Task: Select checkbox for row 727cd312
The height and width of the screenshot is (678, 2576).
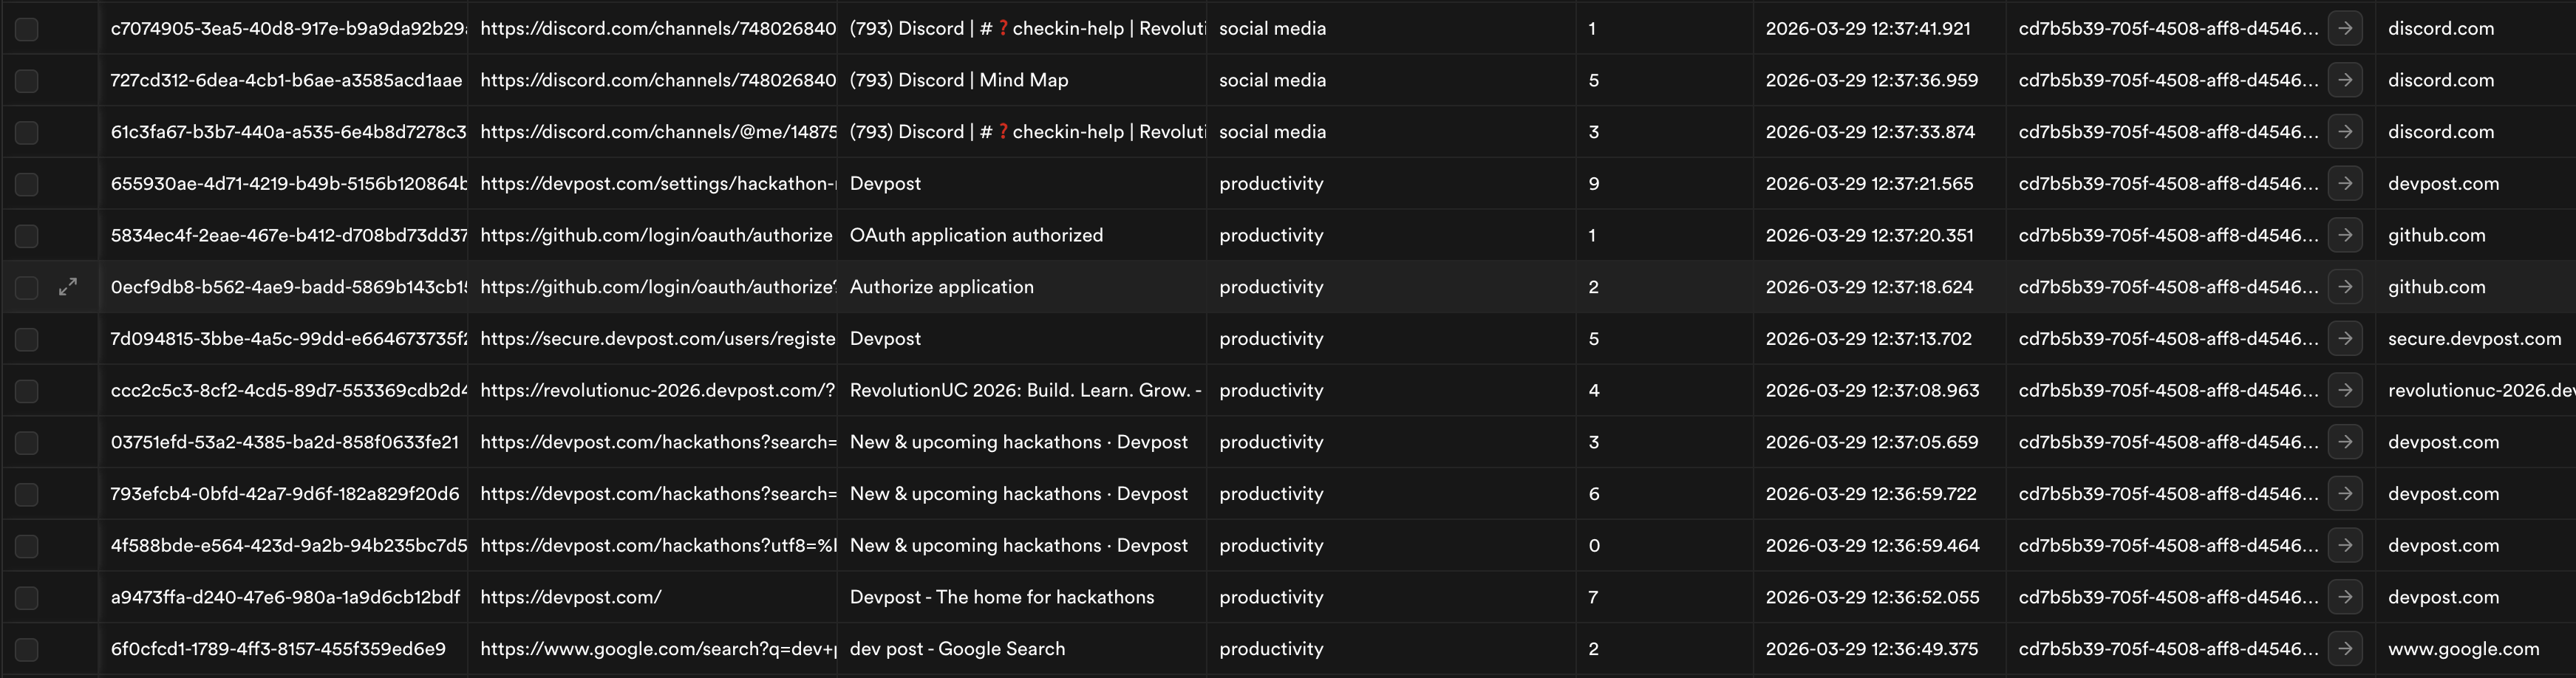Action: tap(27, 81)
